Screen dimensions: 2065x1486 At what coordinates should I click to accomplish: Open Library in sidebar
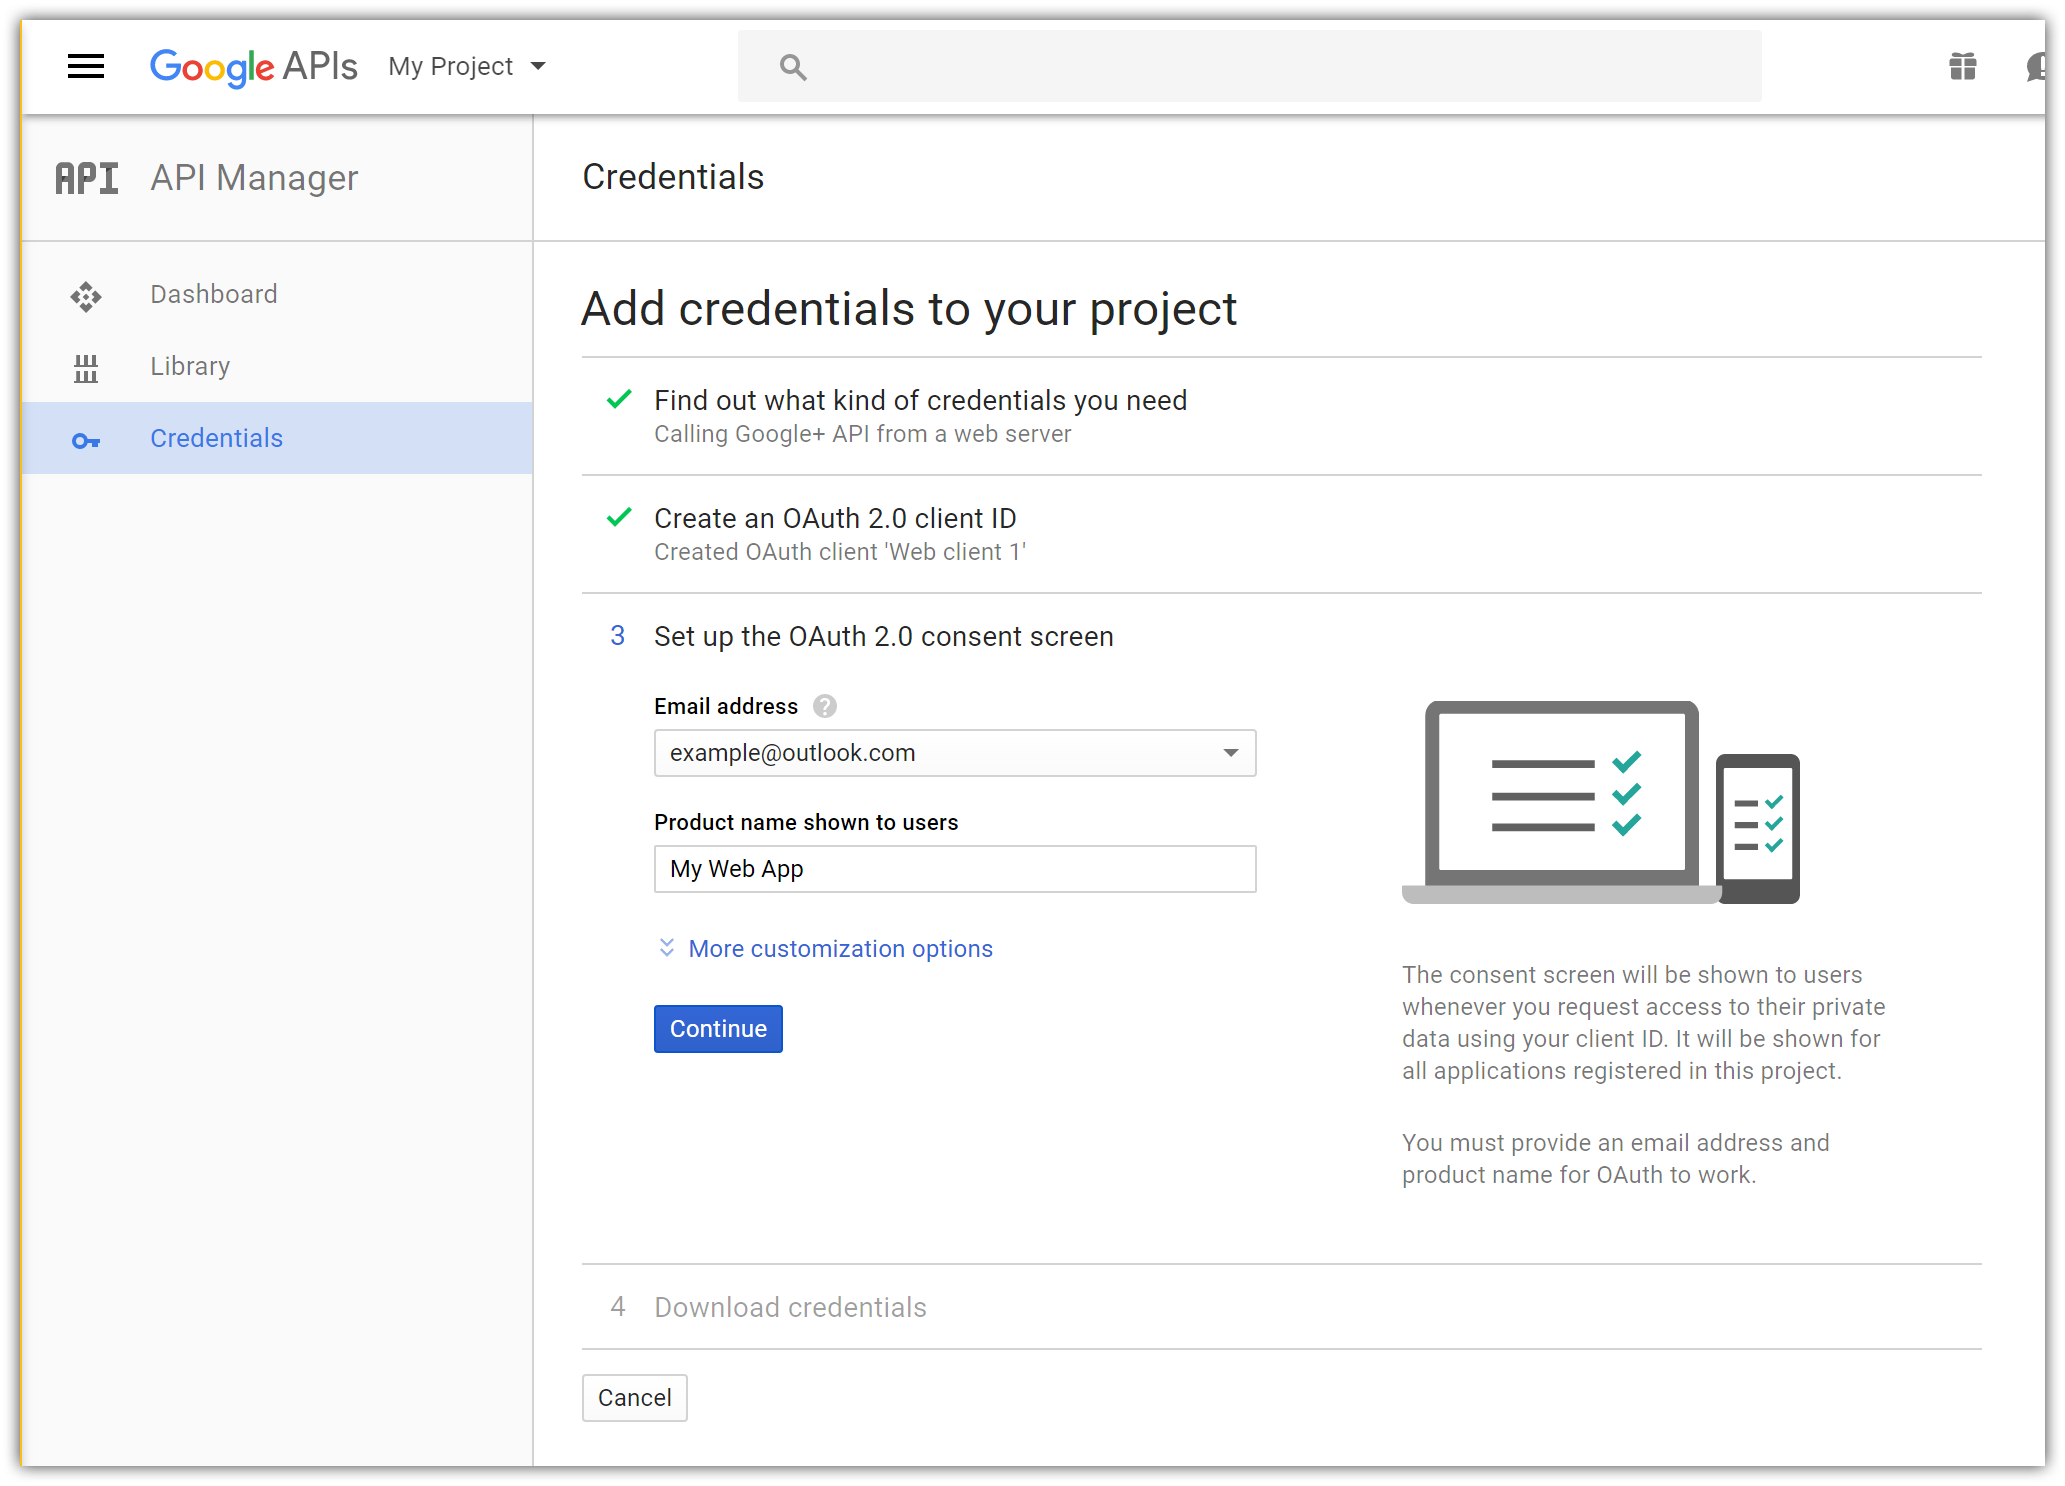point(190,367)
